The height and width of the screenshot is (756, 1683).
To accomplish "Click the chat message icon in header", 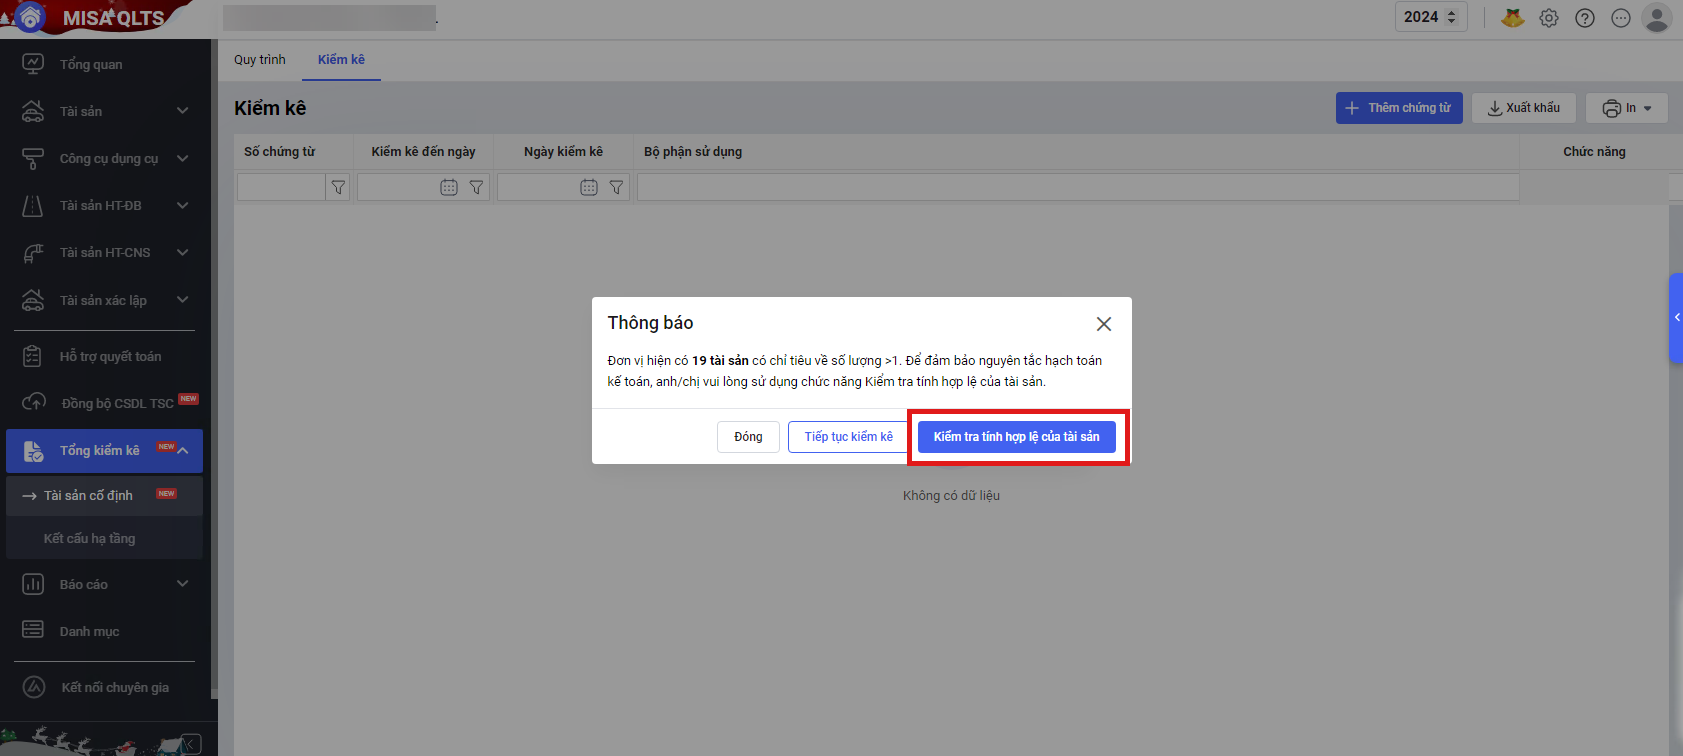I will tap(1621, 18).
